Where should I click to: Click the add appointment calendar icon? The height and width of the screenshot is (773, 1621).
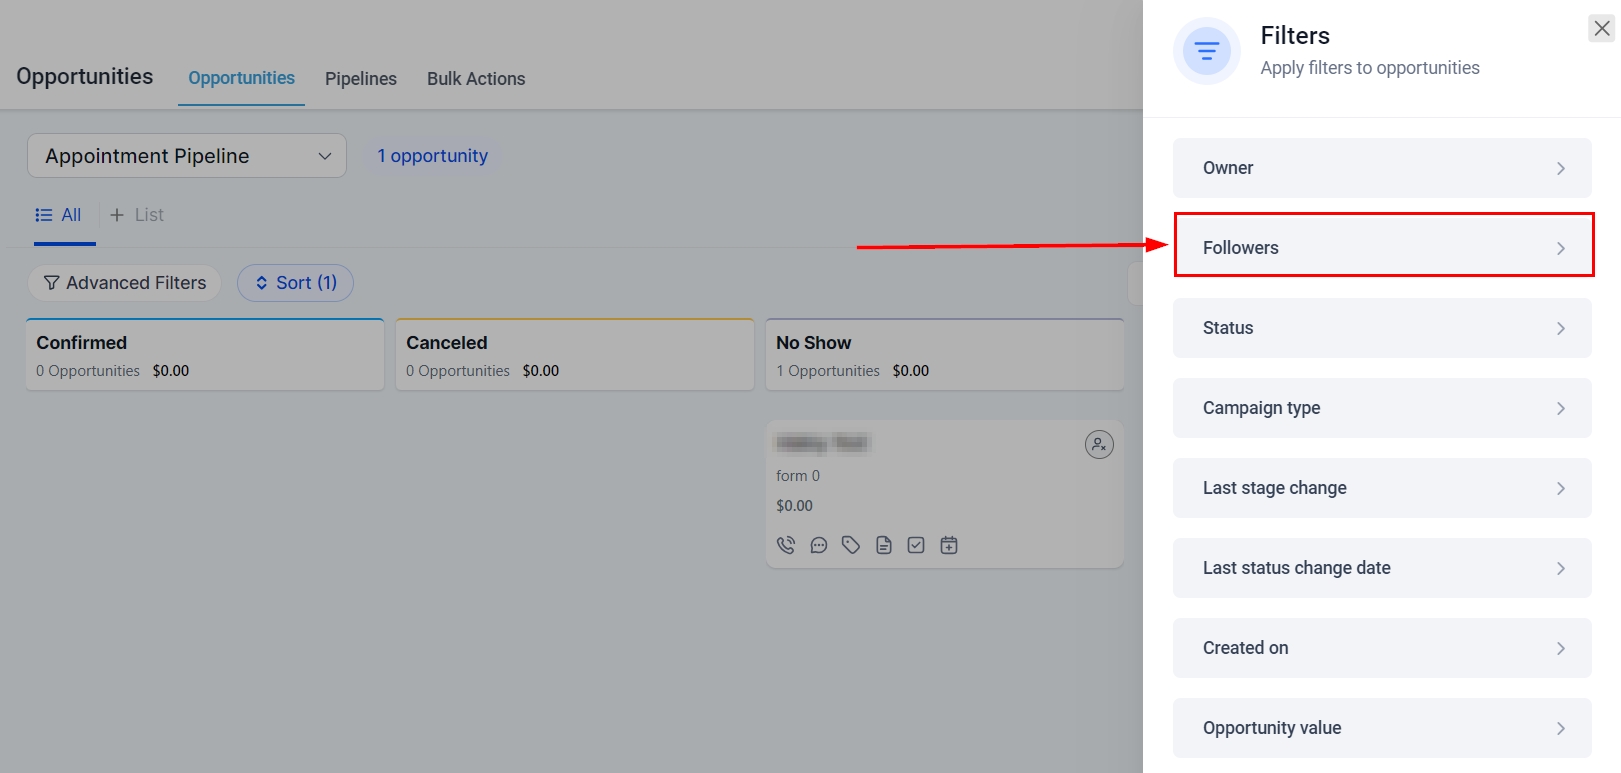coord(949,545)
